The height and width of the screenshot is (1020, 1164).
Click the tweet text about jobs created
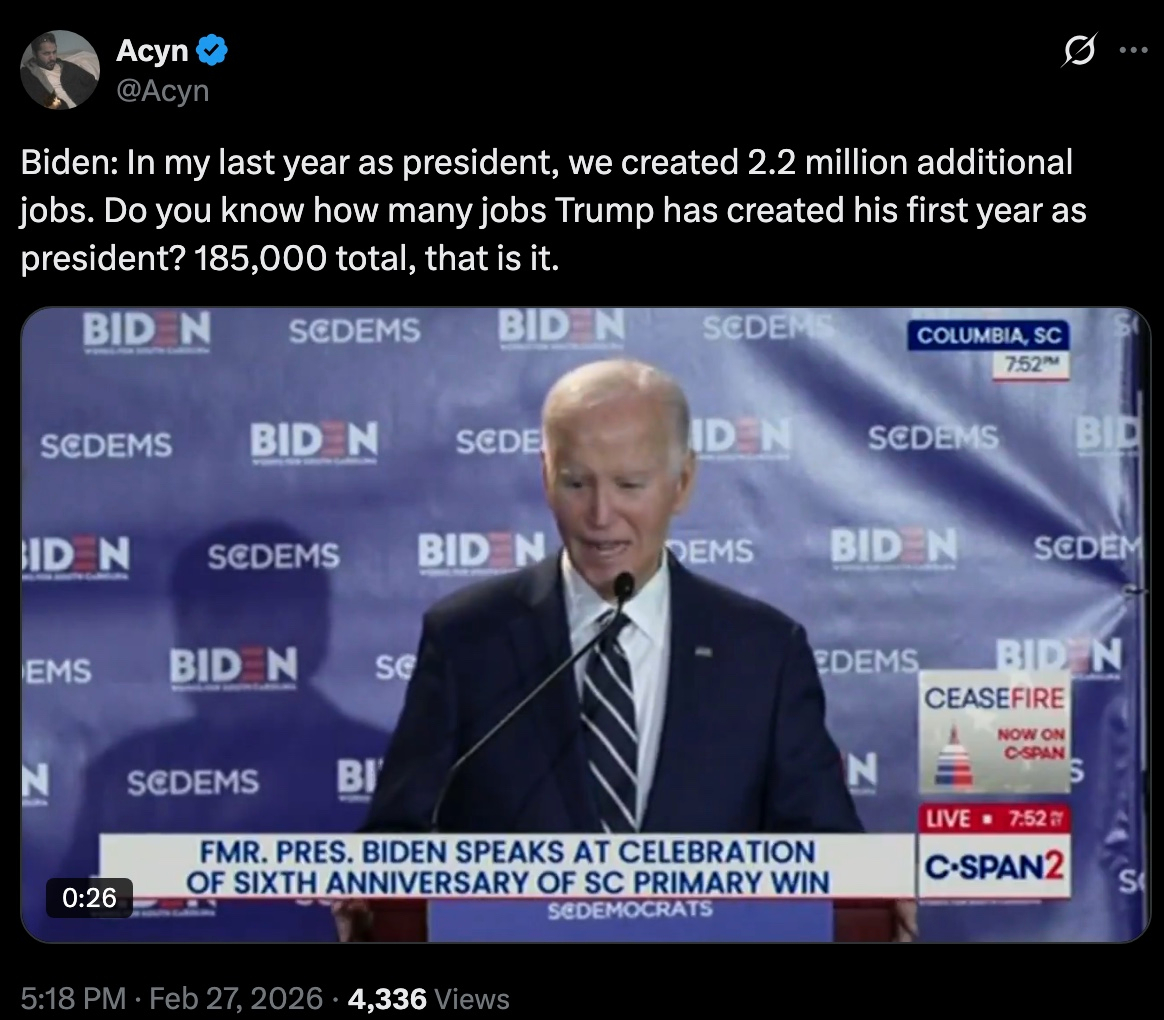click(553, 210)
